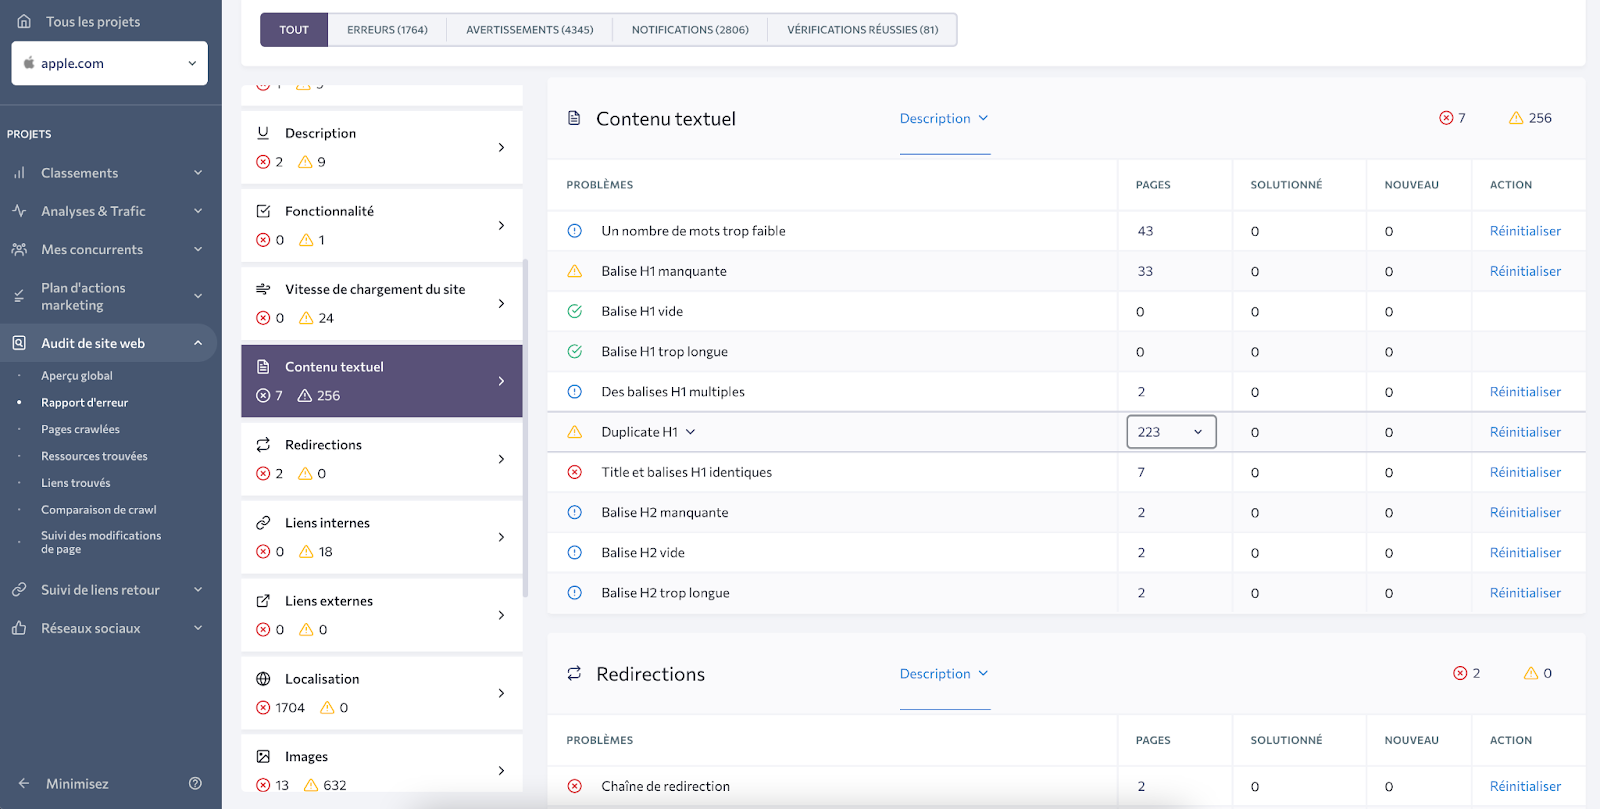
Task: Click the Tous les projets link
Action: [93, 21]
